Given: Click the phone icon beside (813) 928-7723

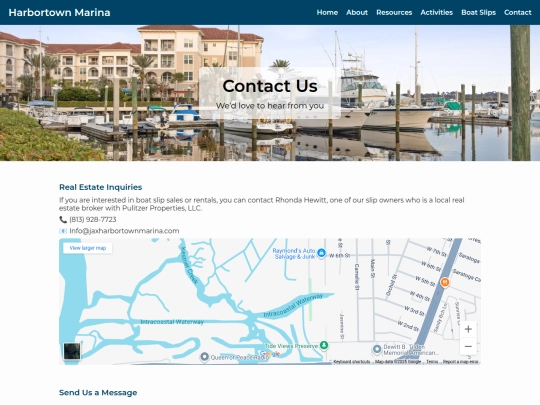Looking at the screenshot, I should coord(63,219).
